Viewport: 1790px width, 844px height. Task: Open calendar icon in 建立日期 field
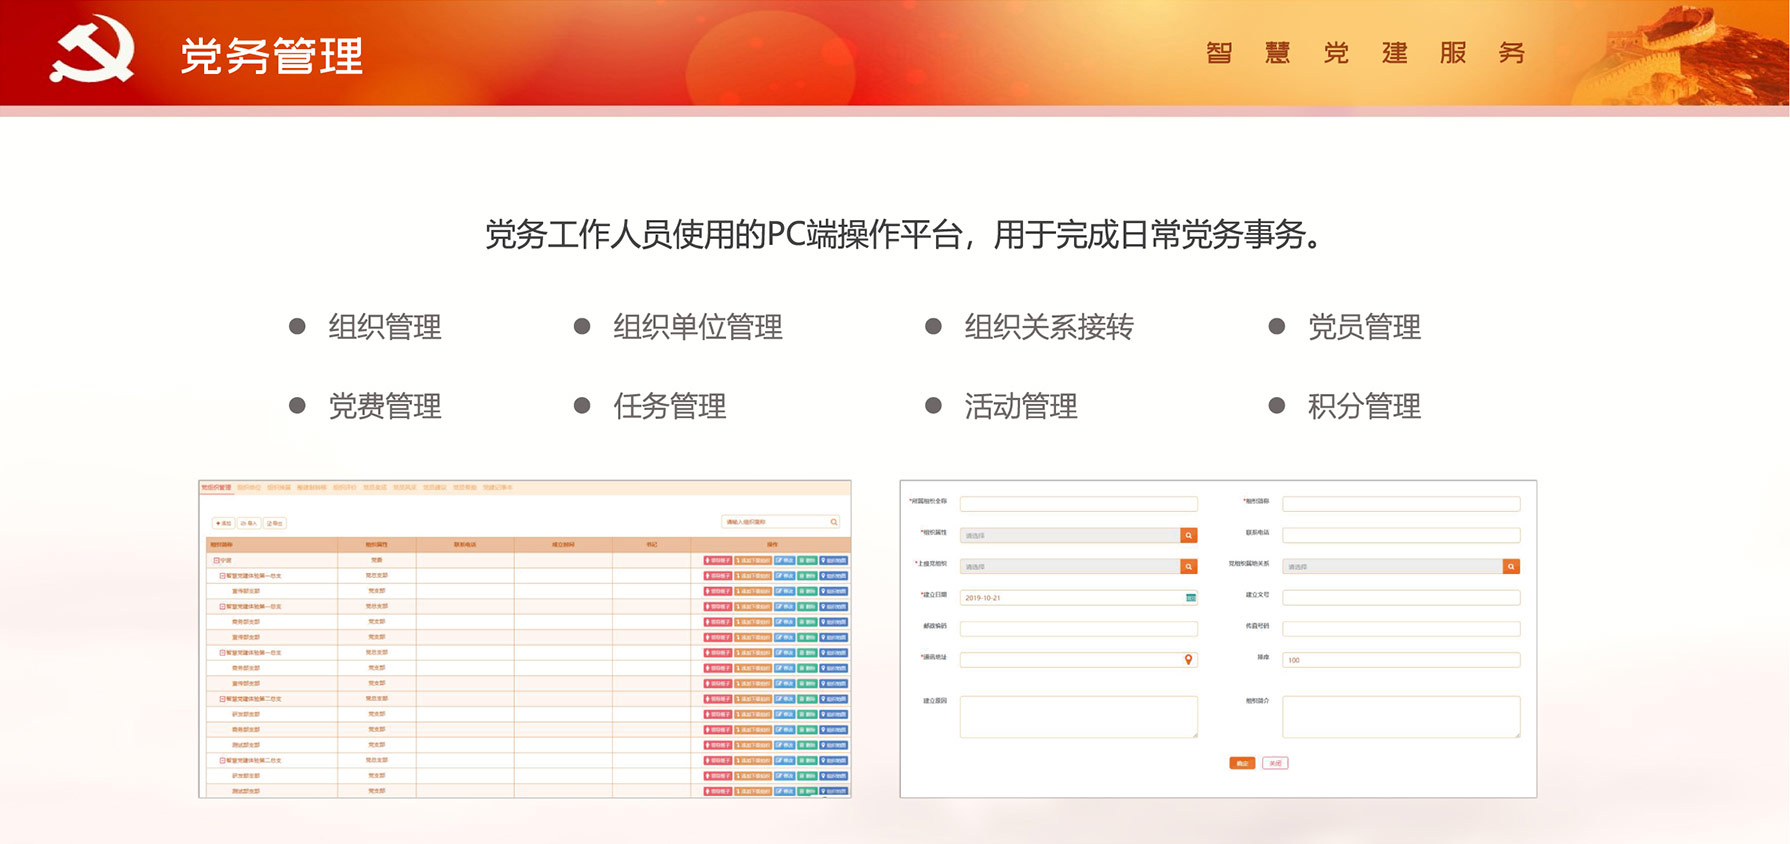click(1190, 598)
